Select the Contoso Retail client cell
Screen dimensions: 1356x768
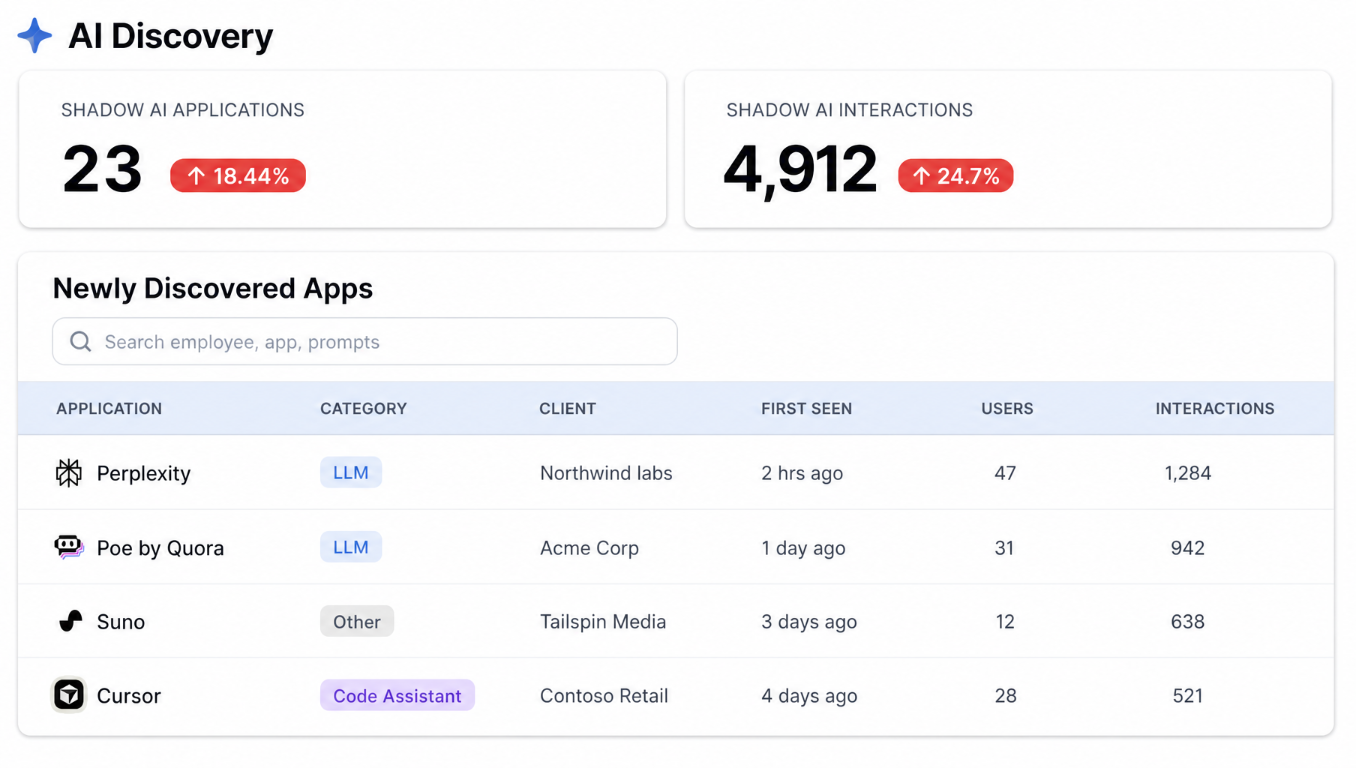point(604,696)
